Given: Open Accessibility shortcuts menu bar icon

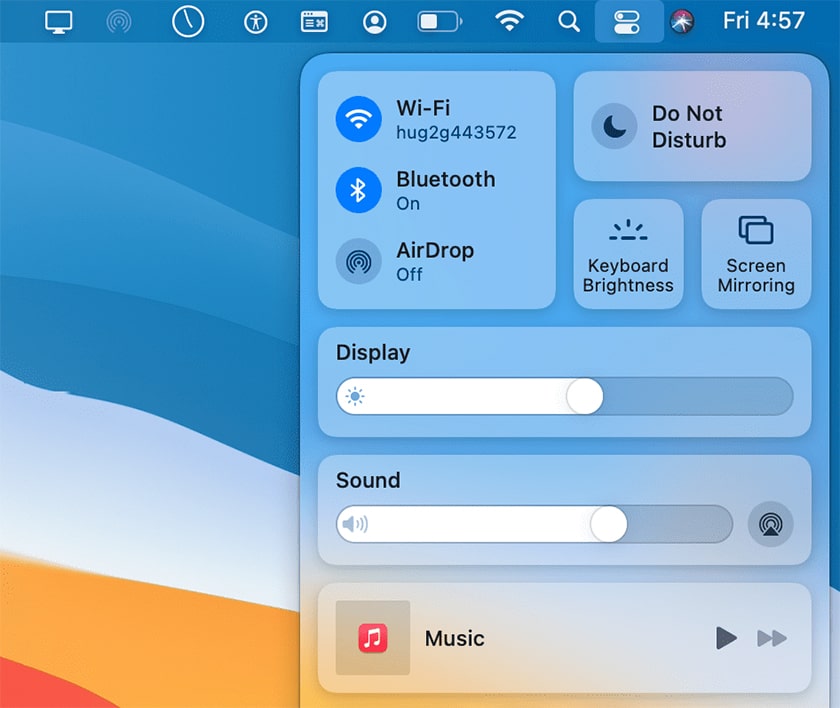Looking at the screenshot, I should (256, 22).
